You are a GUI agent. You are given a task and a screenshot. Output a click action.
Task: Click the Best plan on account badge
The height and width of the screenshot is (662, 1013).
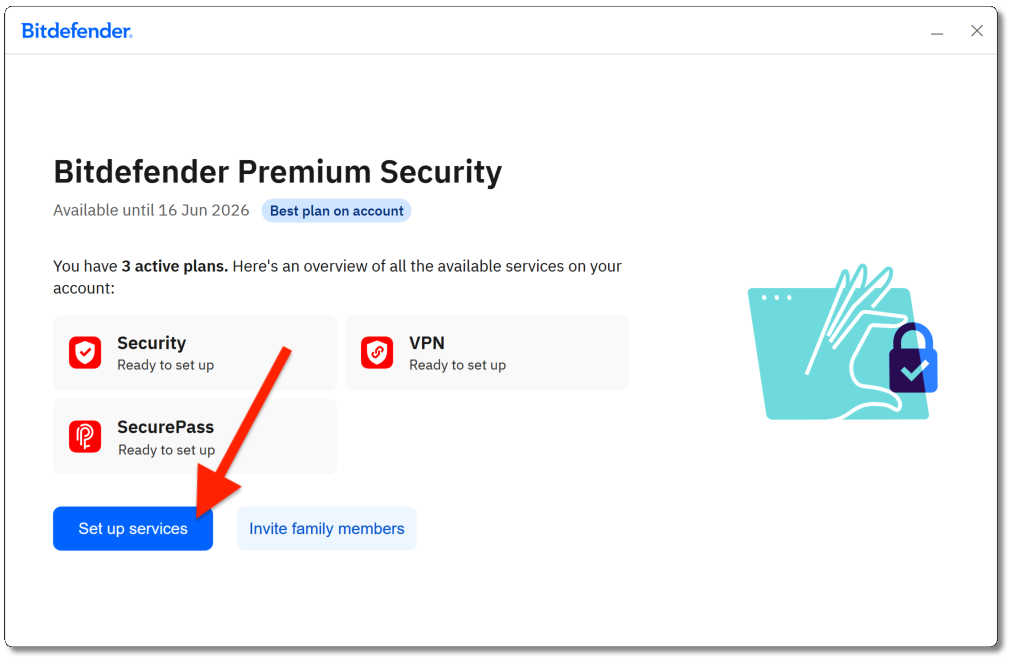click(336, 210)
